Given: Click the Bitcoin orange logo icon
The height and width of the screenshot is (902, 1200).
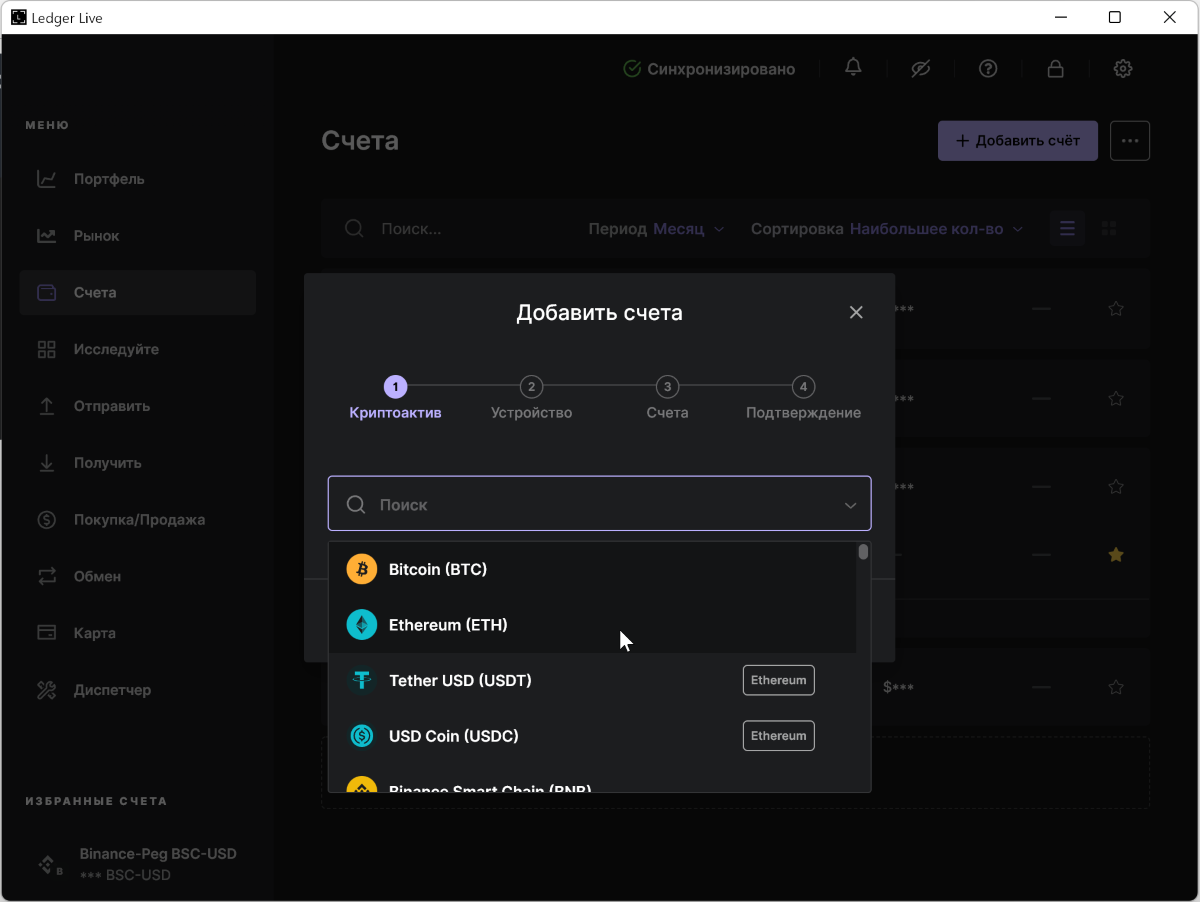Looking at the screenshot, I should click(361, 569).
